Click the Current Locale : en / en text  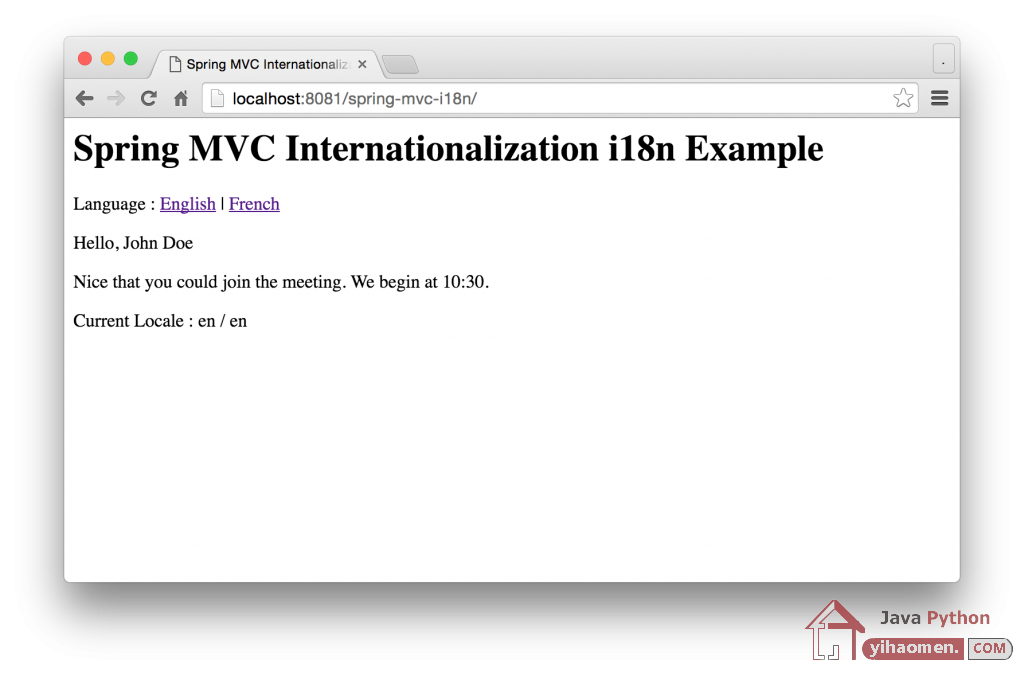(160, 321)
